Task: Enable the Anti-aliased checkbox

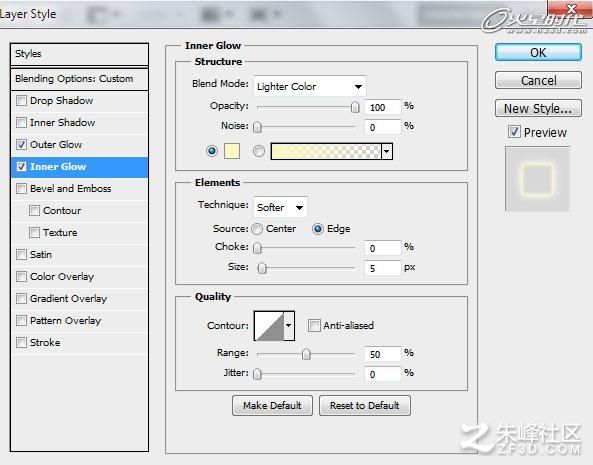Action: pos(314,326)
